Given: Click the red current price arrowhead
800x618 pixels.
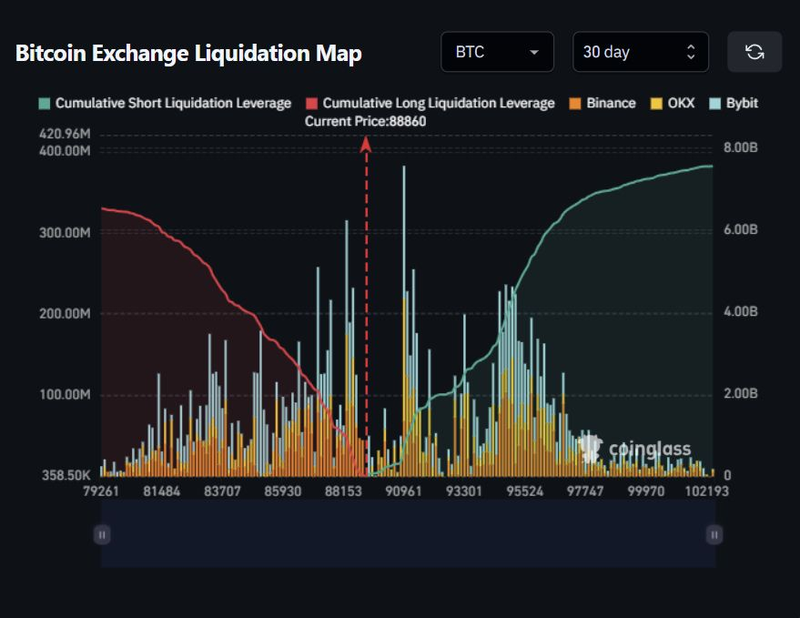Looking at the screenshot, I should pyautogui.click(x=366, y=146).
